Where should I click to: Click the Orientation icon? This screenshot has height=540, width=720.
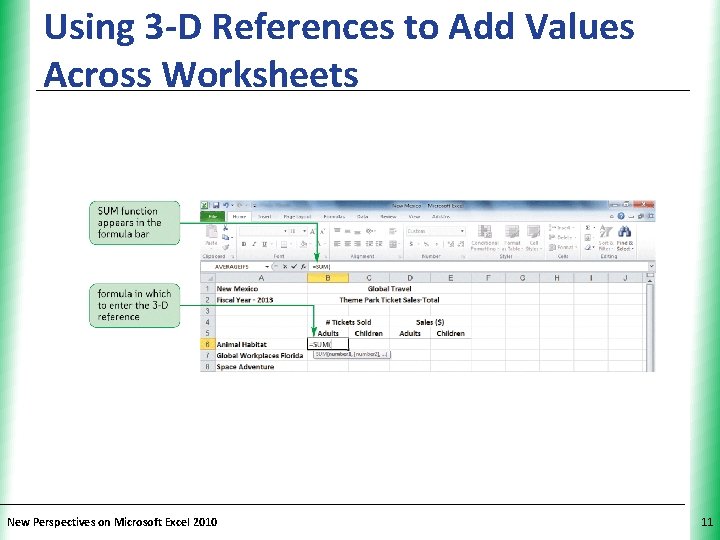370,231
